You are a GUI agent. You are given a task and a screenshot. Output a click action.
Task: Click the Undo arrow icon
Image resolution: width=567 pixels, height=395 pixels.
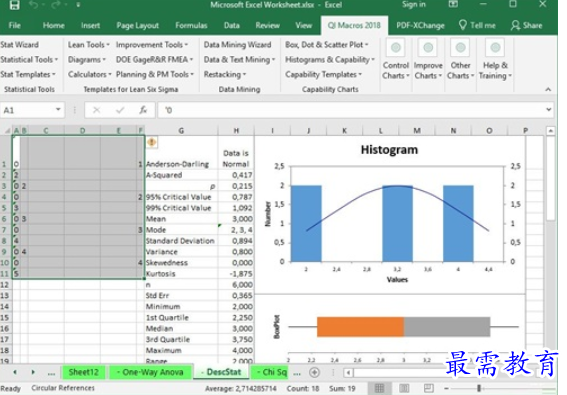coord(33,5)
